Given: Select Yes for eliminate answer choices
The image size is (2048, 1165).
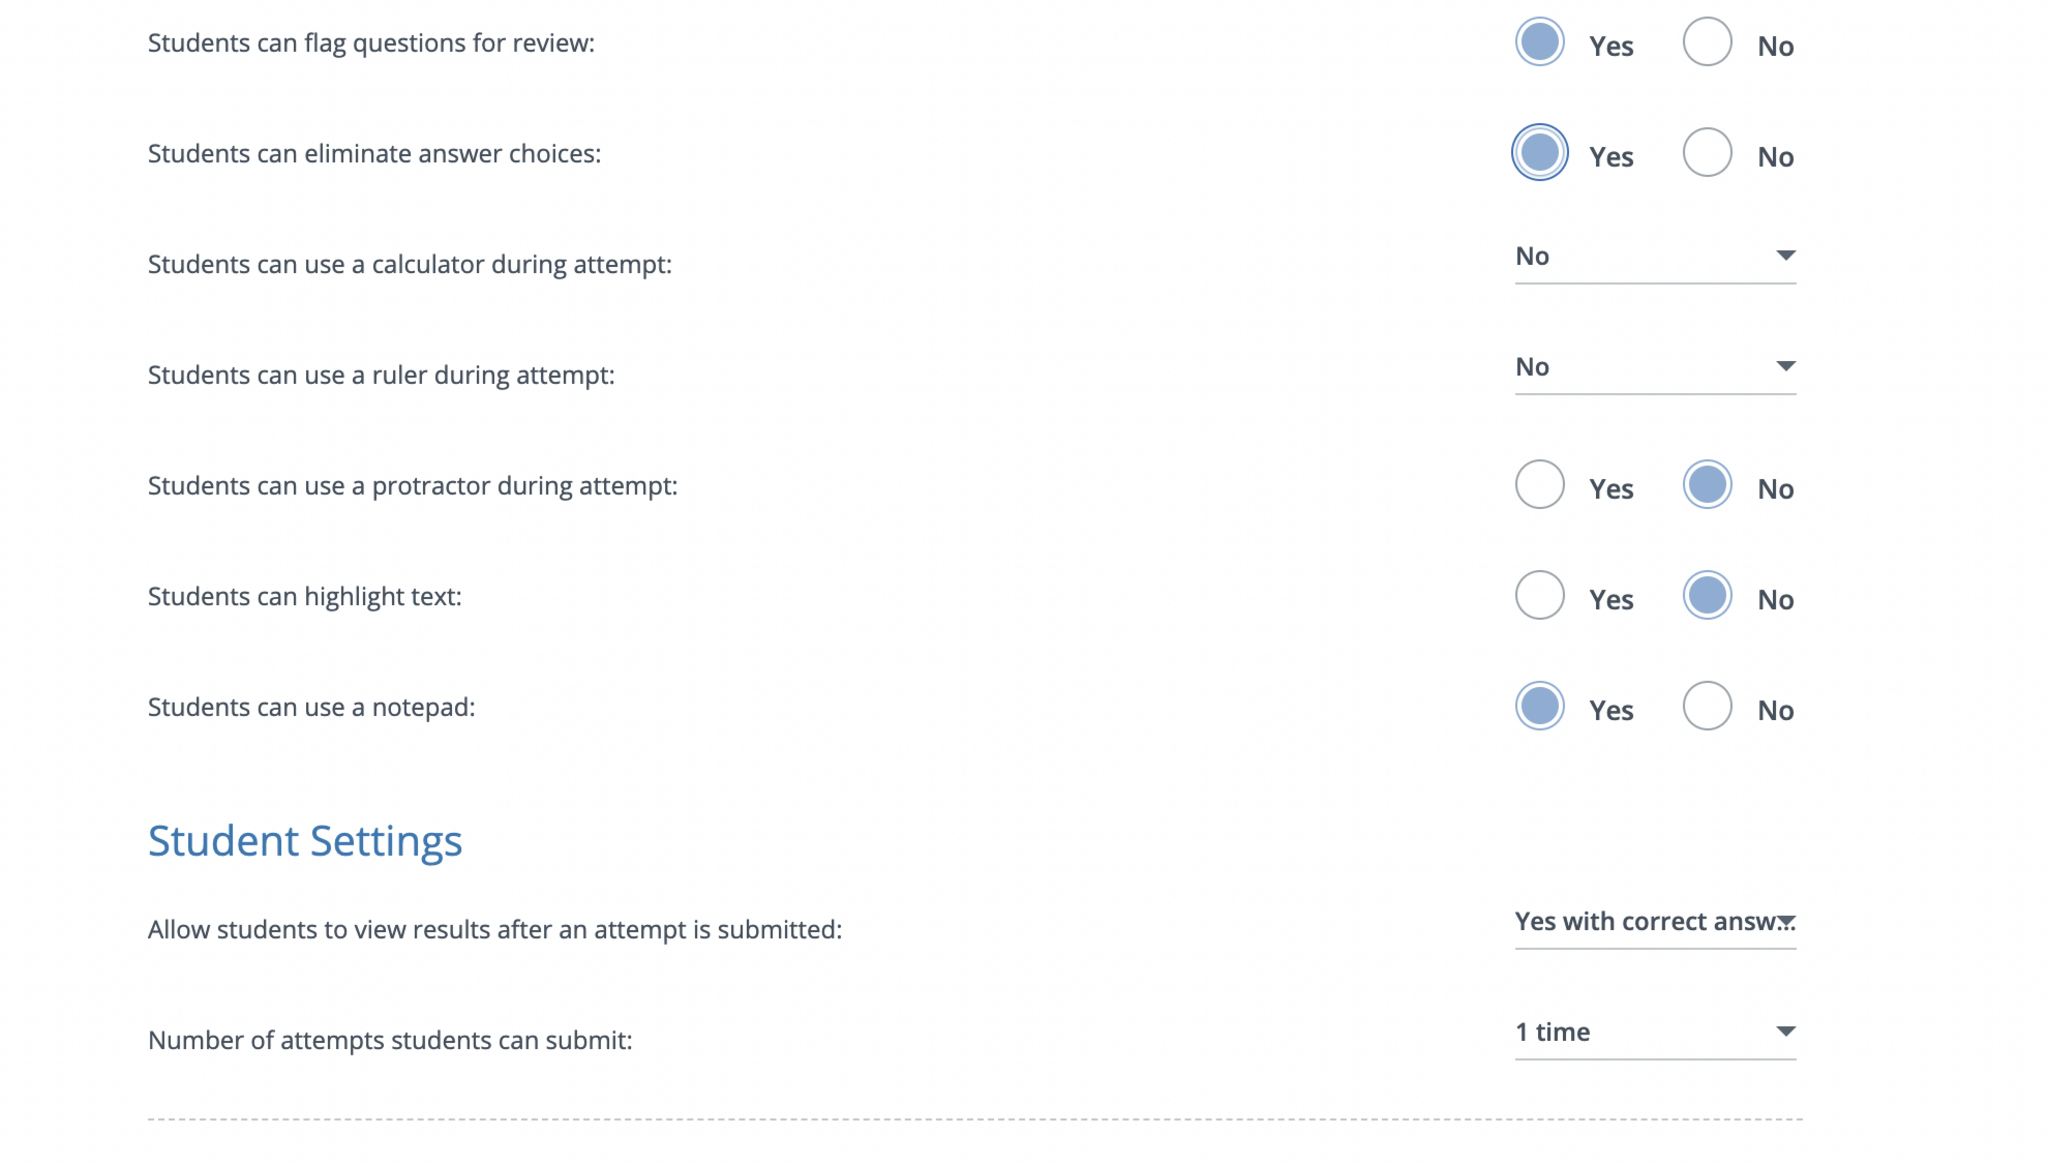Looking at the screenshot, I should [1539, 153].
